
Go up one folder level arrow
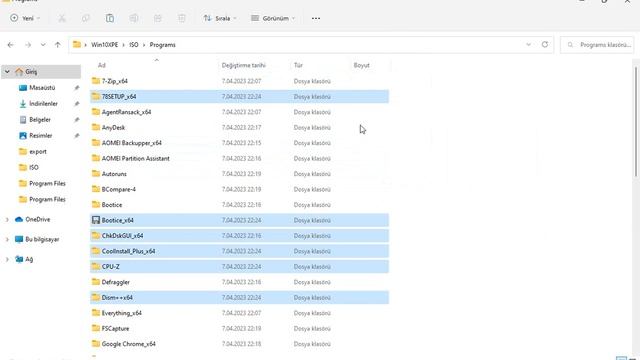(x=58, y=45)
